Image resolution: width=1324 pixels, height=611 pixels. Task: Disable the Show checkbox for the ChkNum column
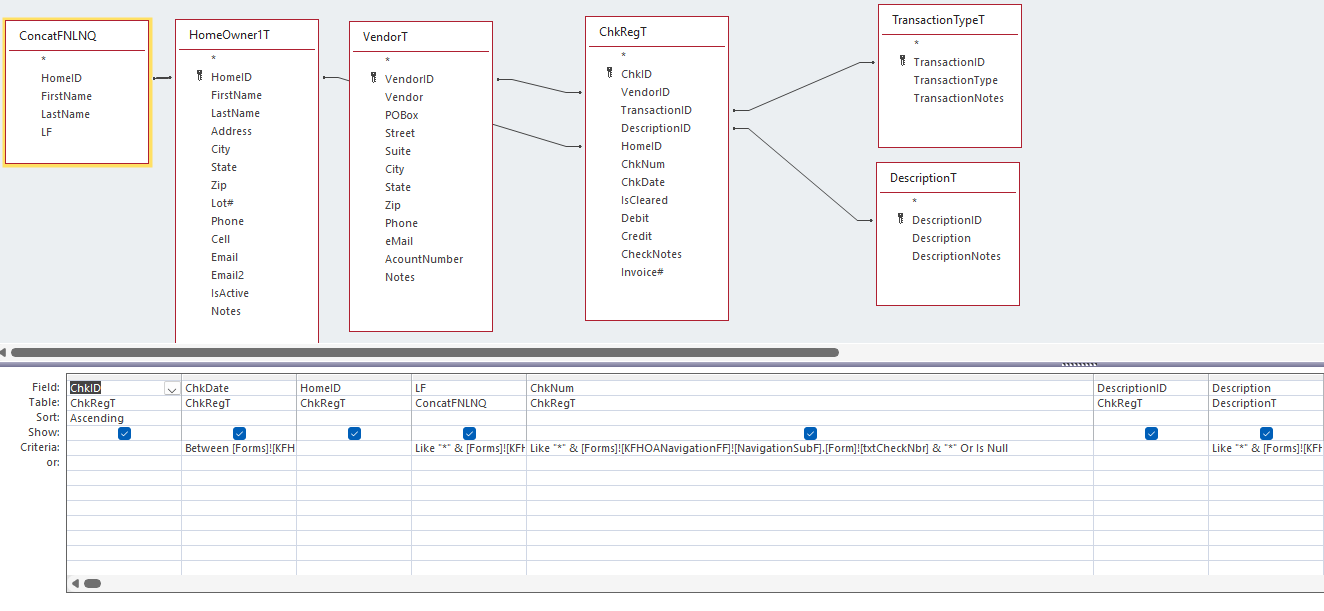[x=810, y=433]
